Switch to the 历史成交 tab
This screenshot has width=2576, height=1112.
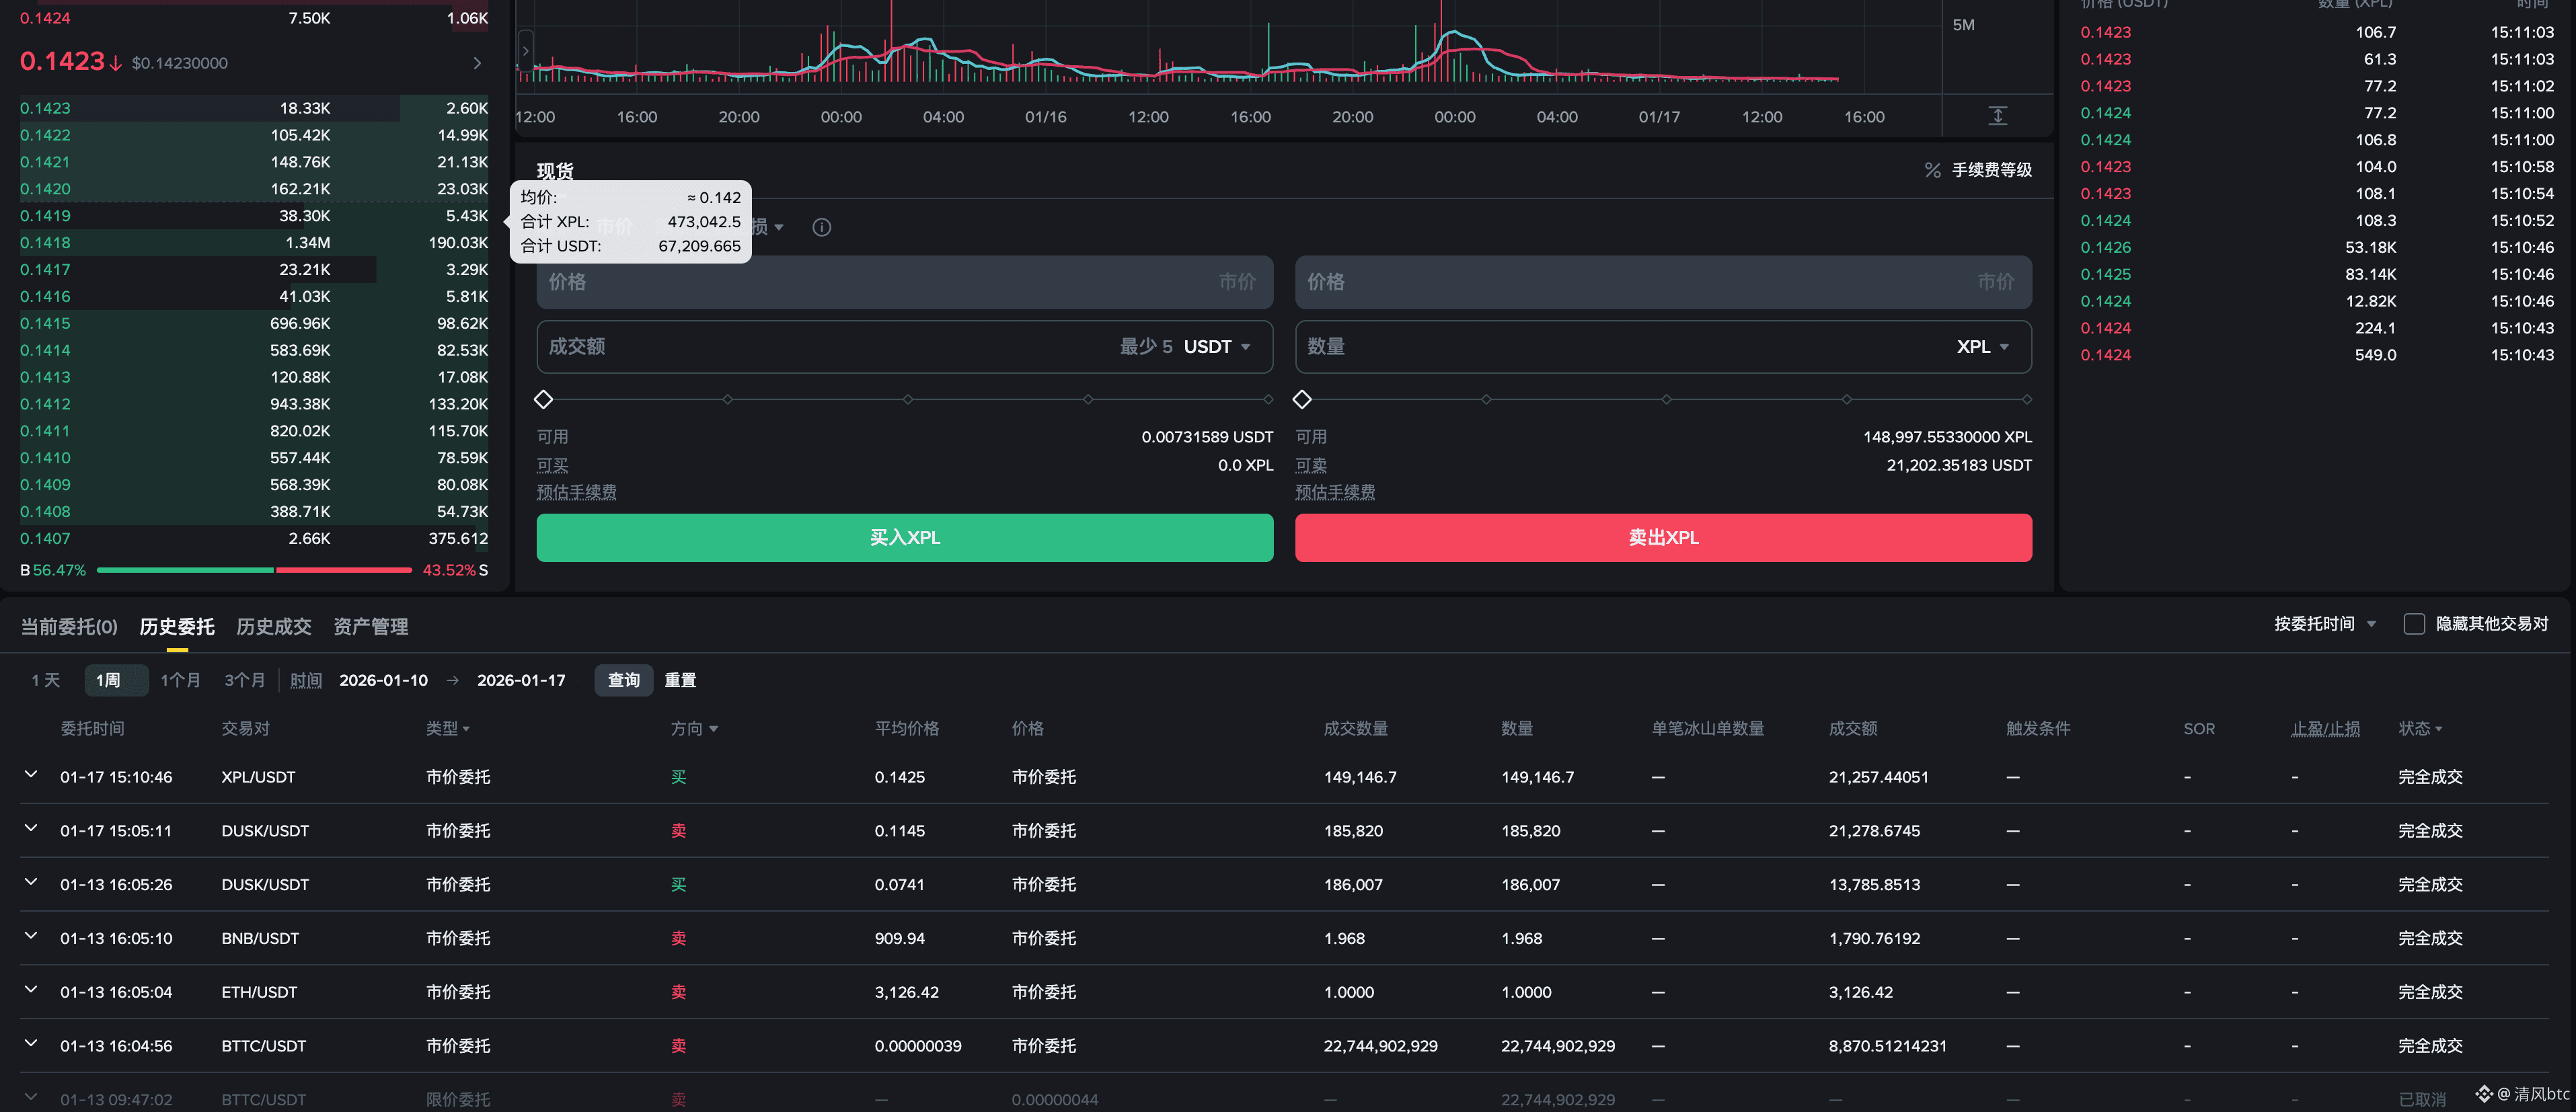[273, 627]
